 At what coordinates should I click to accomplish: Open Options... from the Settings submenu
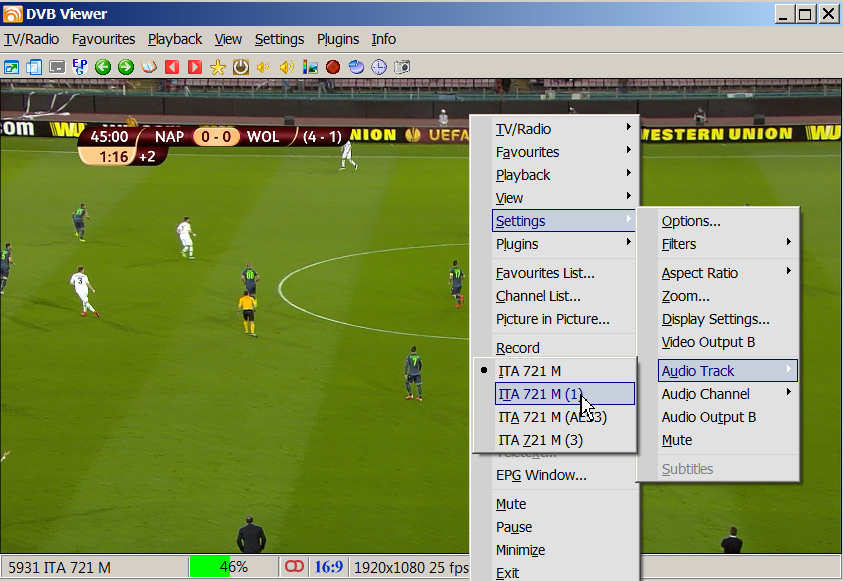(x=728, y=221)
